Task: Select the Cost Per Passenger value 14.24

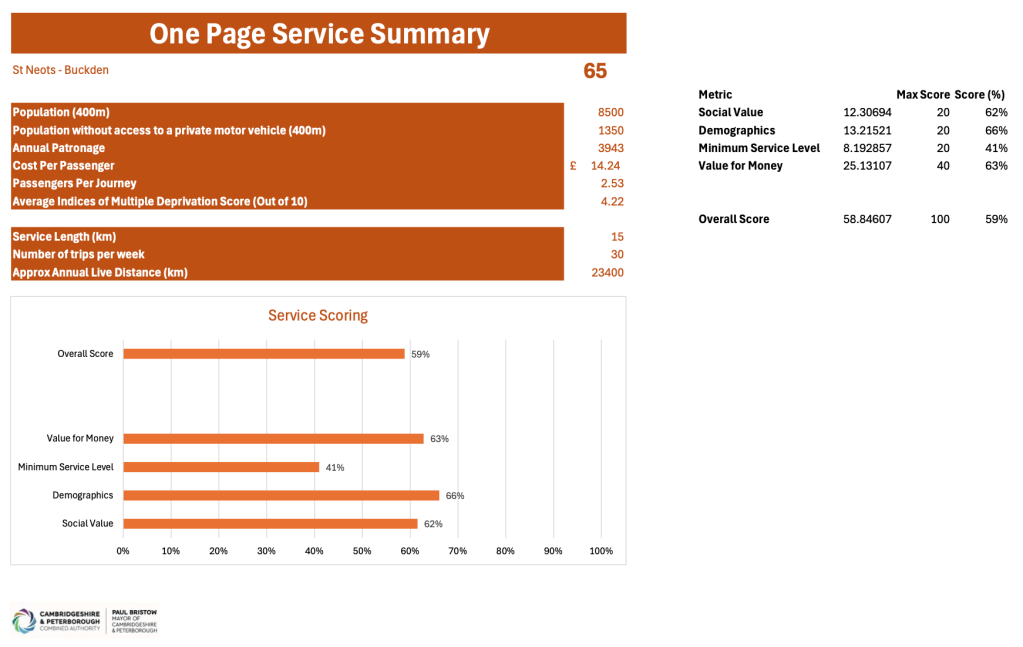Action: [x=607, y=166]
